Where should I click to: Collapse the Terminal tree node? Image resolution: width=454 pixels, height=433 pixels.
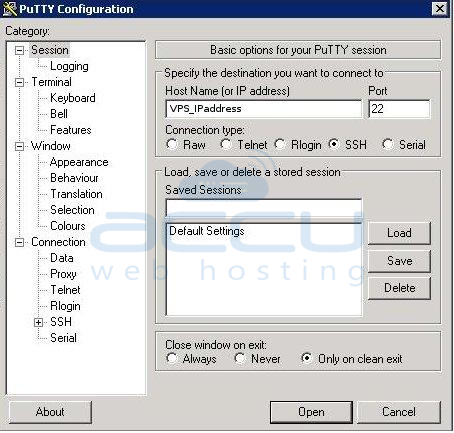click(x=20, y=82)
